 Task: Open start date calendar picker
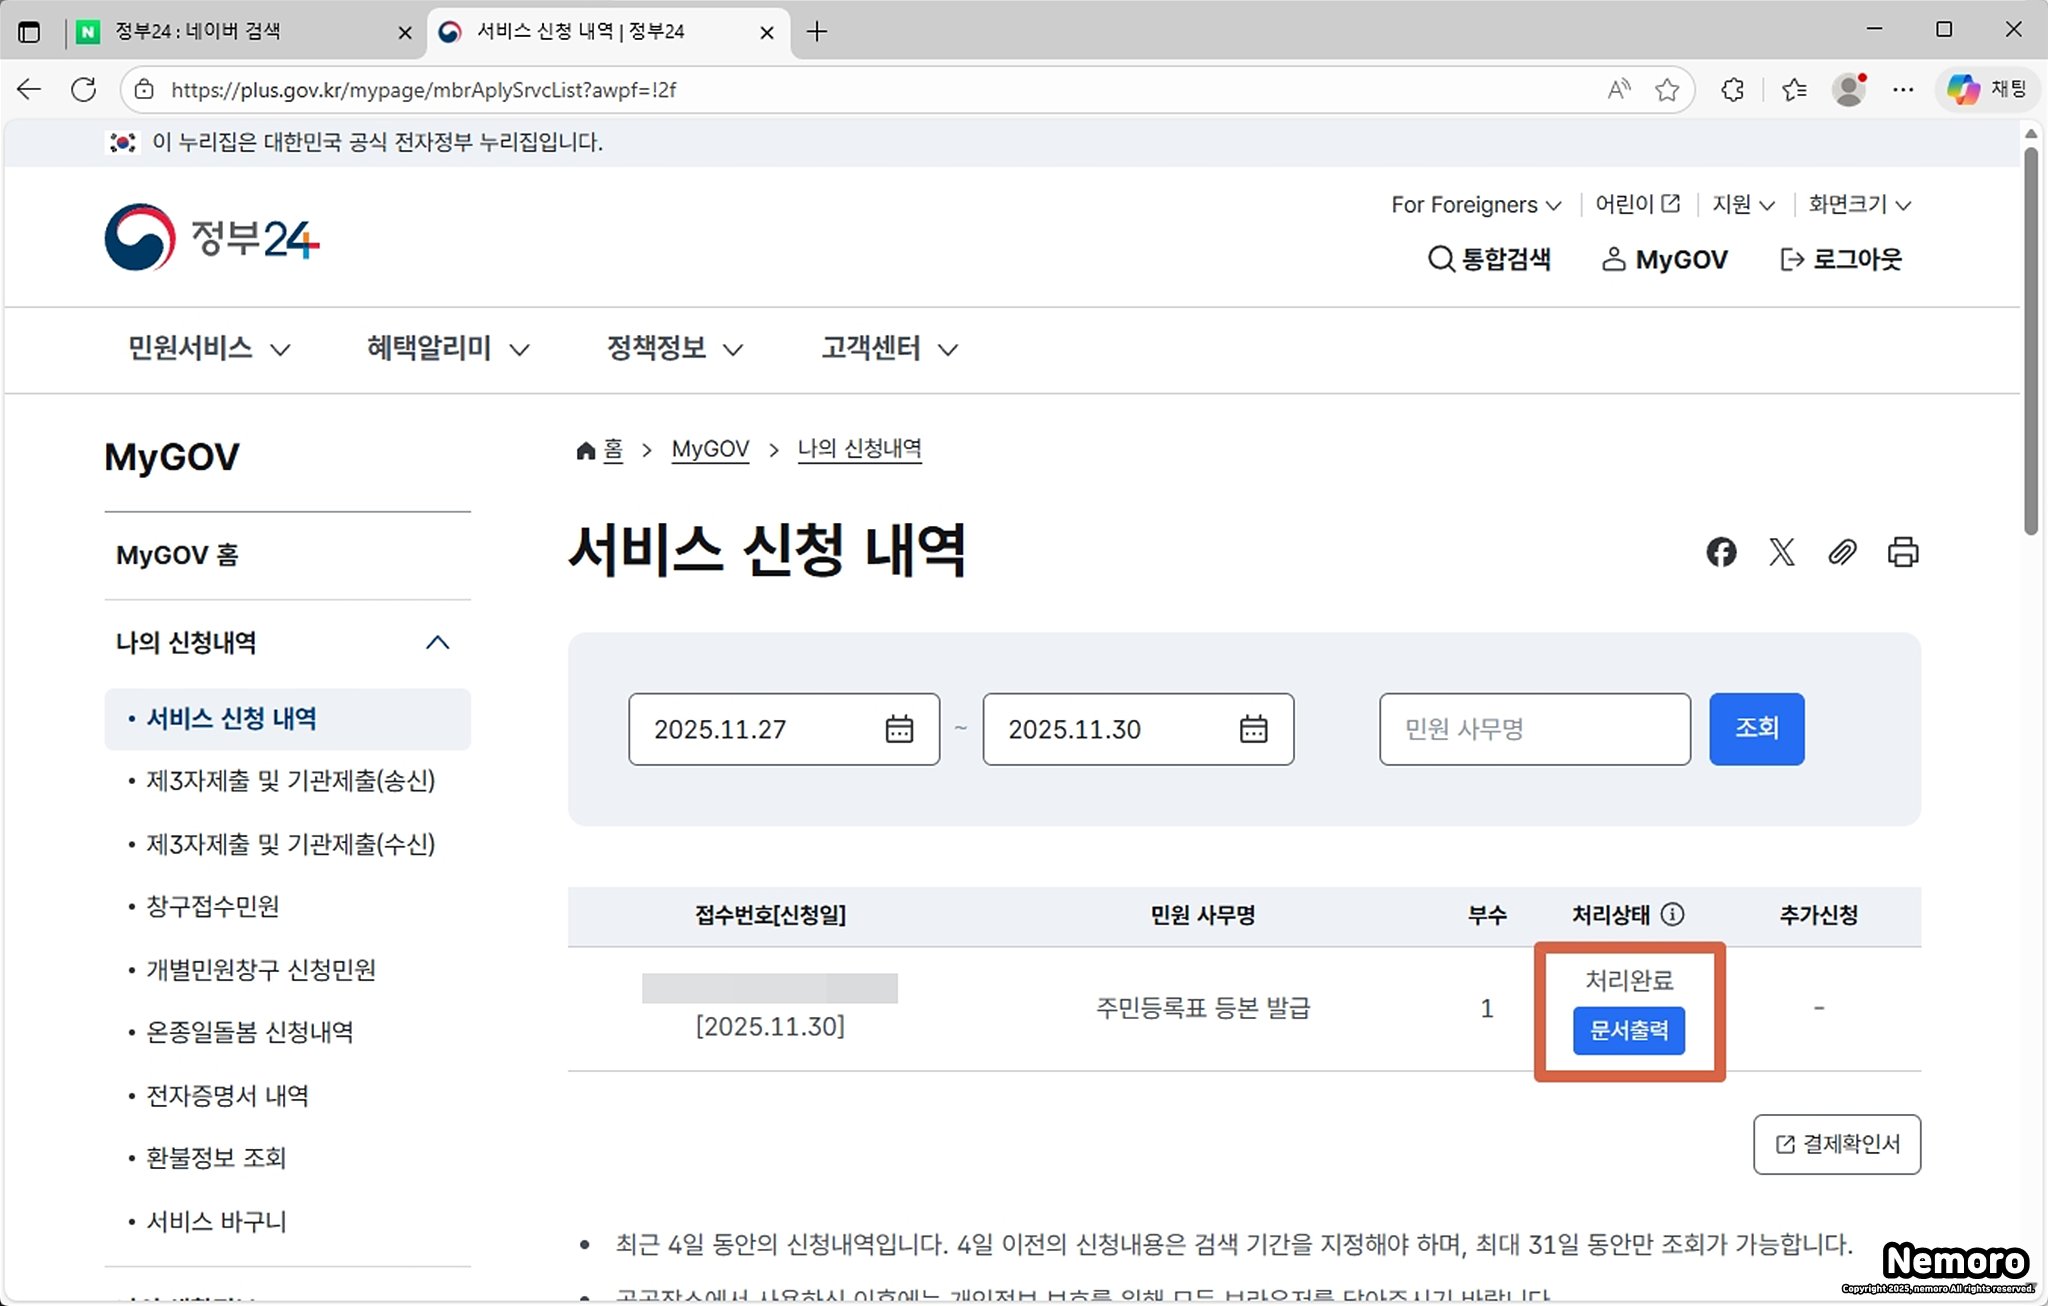tap(899, 729)
